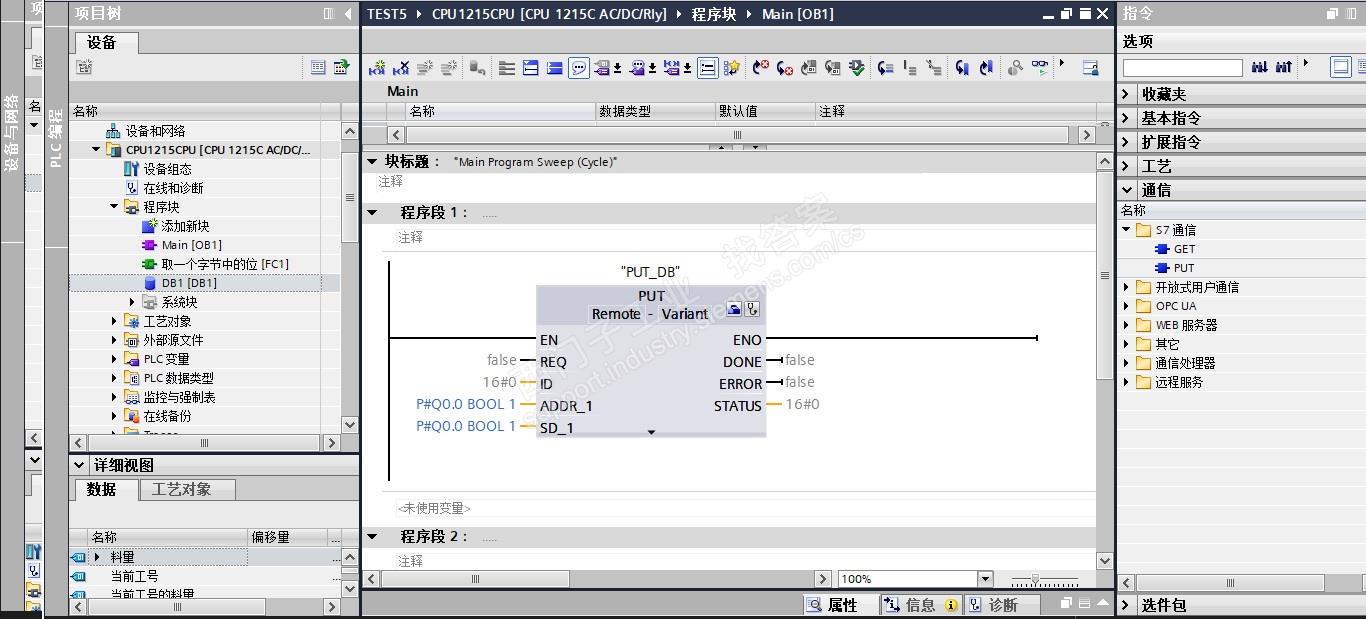
Task: Click the icon left of the monitoring glasses
Action: pyautogui.click(x=1015, y=68)
